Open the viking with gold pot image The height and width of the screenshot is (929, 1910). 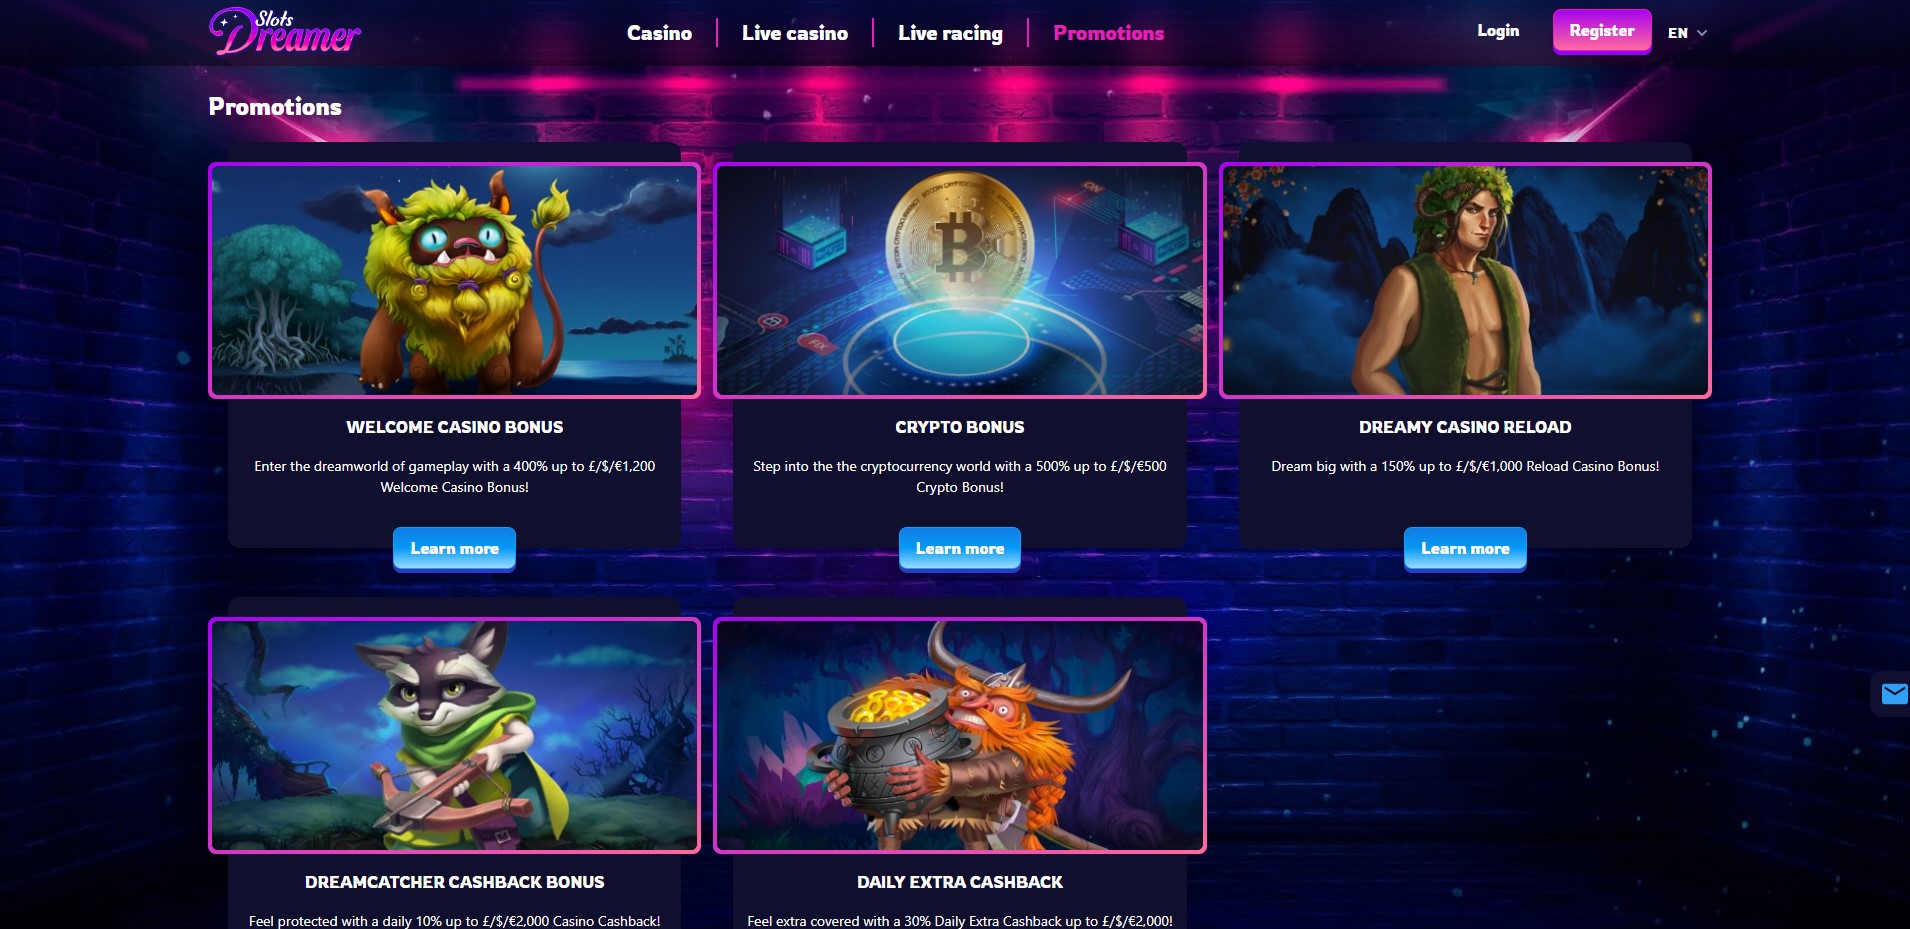960,735
